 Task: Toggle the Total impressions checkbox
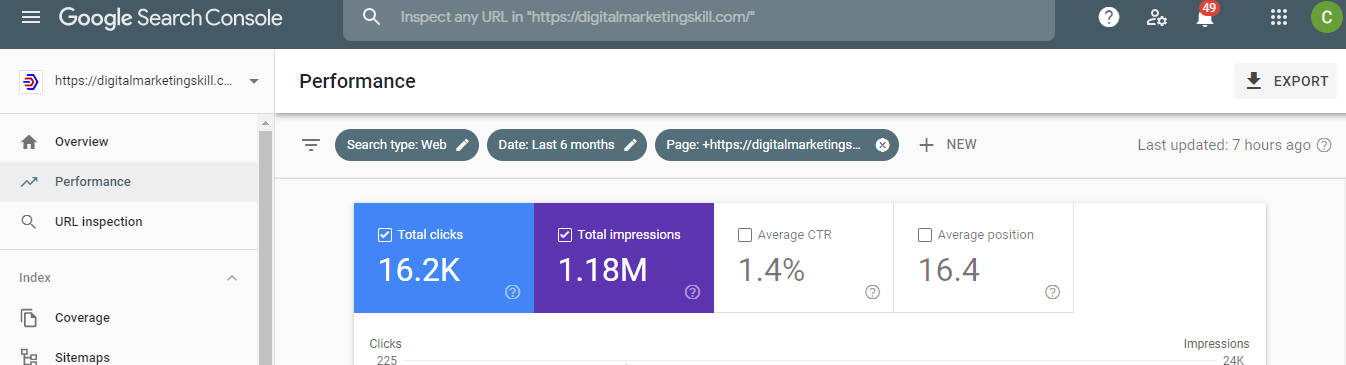click(x=565, y=235)
